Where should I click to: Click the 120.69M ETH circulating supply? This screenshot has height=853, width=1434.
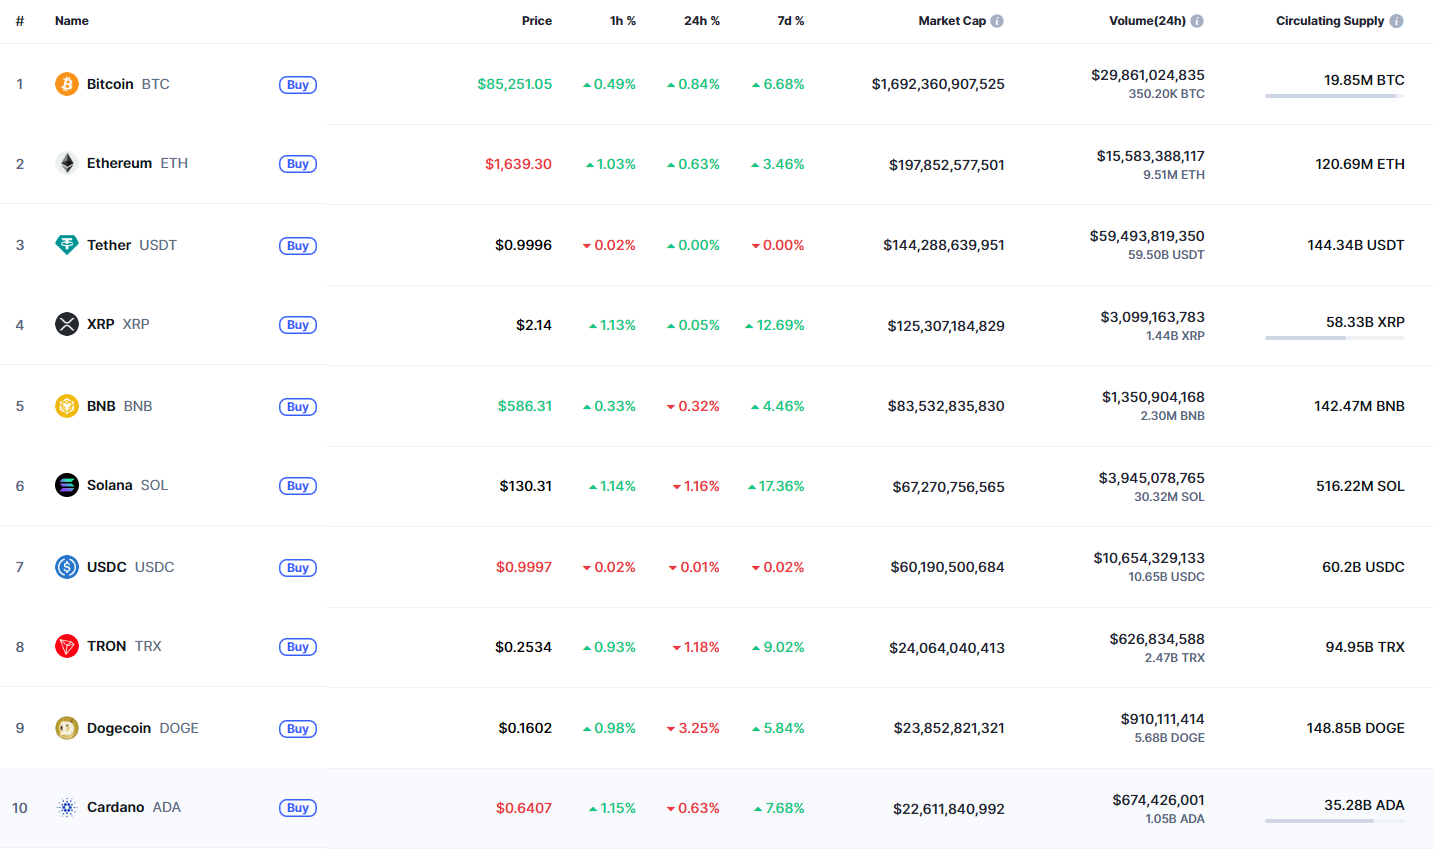tap(1360, 164)
